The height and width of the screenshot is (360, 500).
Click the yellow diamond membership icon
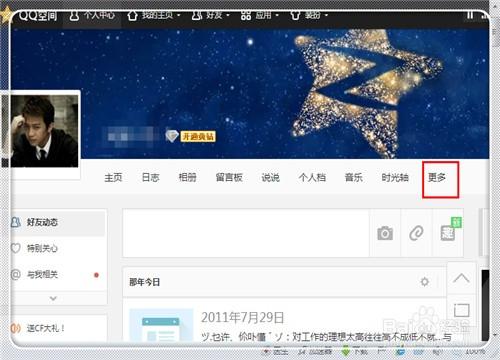pyautogui.click(x=172, y=136)
